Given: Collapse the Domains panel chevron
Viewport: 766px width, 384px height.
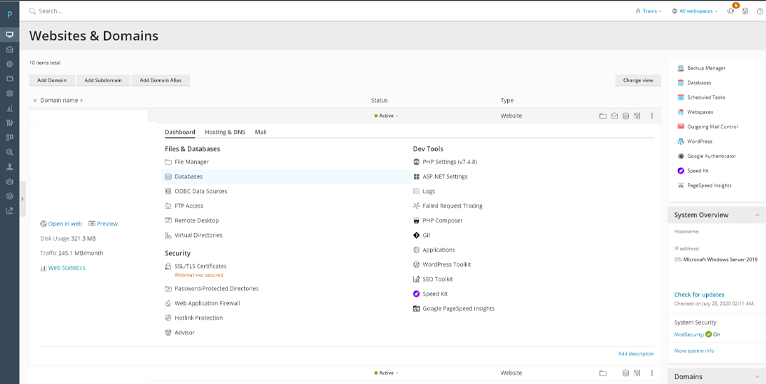Looking at the screenshot, I should coord(757,377).
